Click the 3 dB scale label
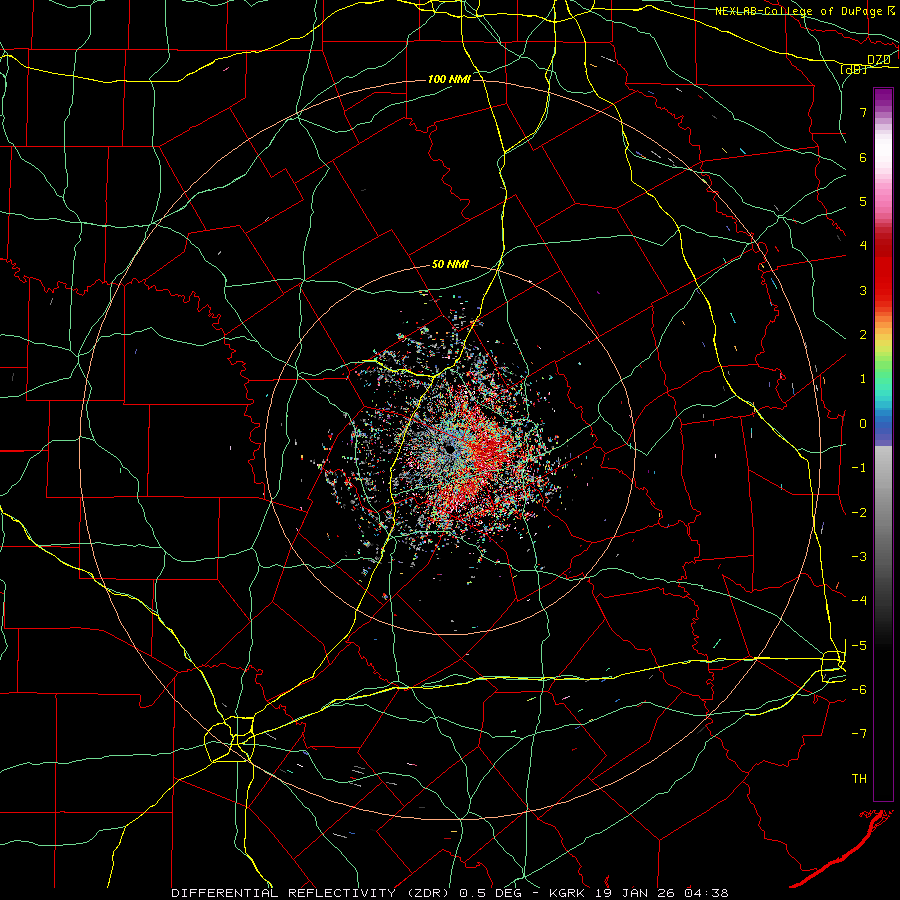900x900 pixels. tap(863, 290)
